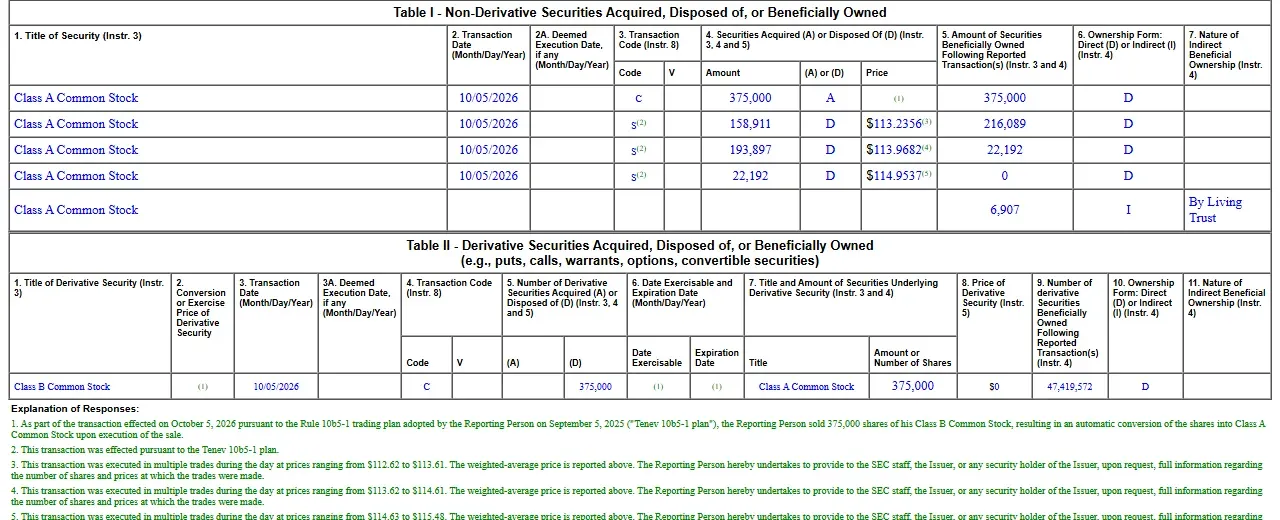Click the 'Class B Common Stock' entry

pos(62,387)
